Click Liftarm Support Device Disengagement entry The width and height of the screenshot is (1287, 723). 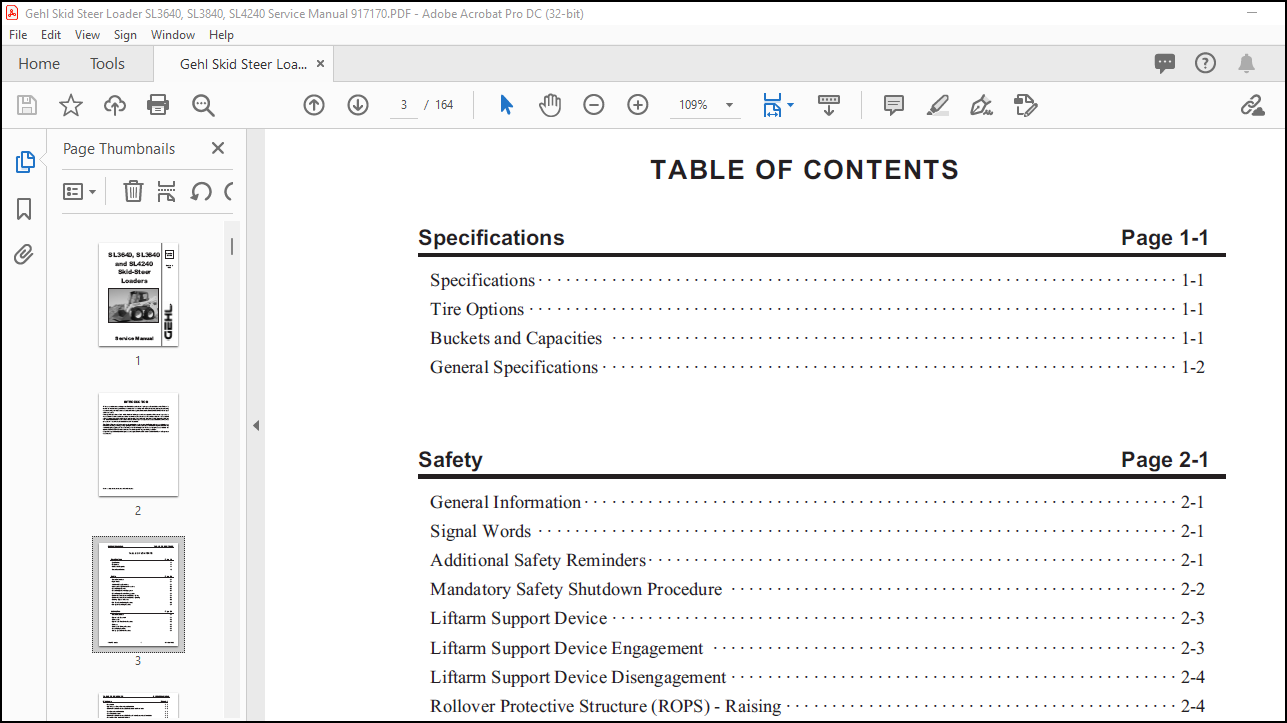point(817,677)
